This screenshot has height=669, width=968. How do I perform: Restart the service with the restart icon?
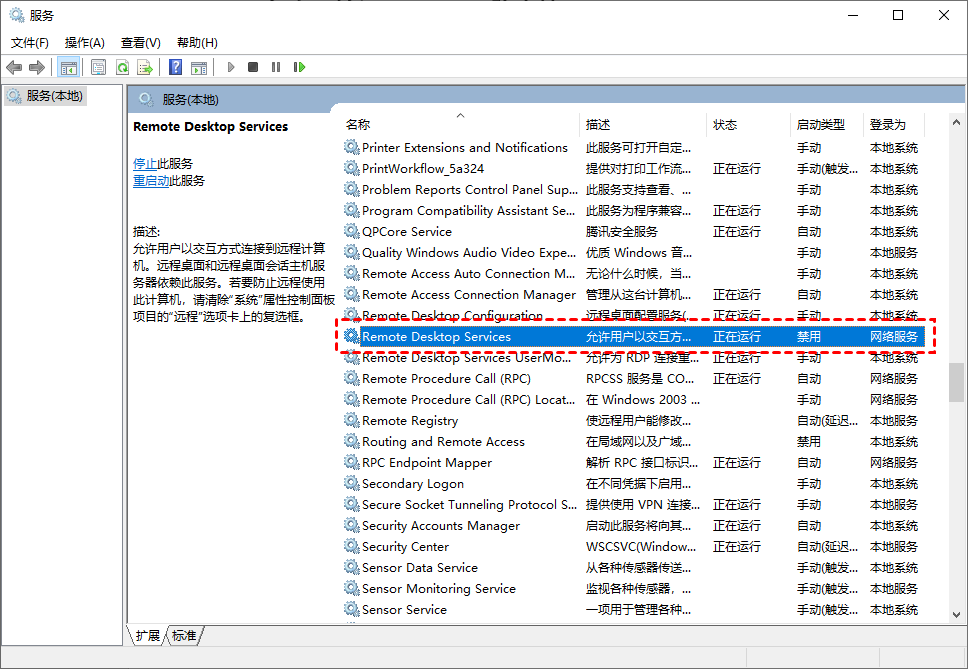tap(301, 67)
